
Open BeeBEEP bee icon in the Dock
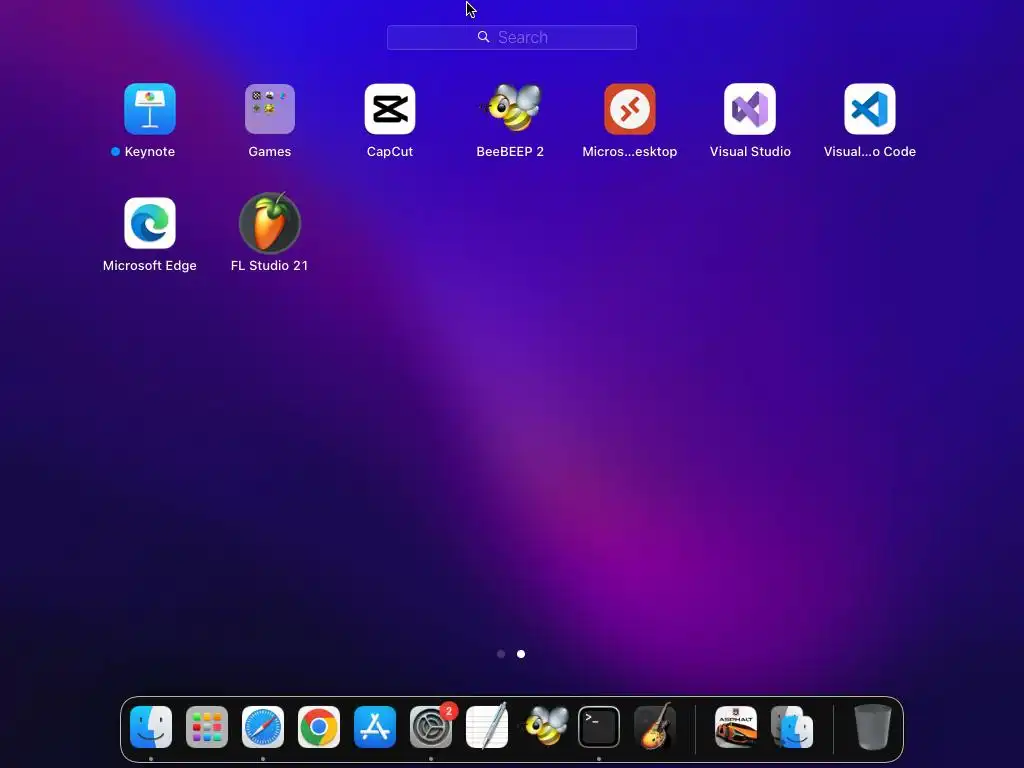click(545, 725)
